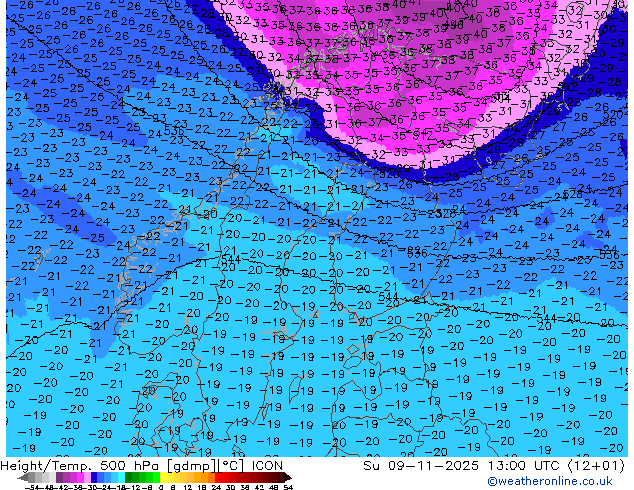This screenshot has width=634, height=490.
Task: Click the '512' contour label
Action: click(424, 135)
